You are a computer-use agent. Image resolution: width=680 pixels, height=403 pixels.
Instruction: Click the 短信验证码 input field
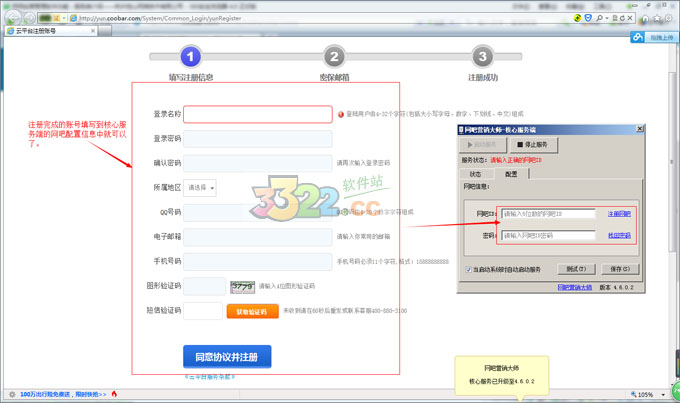tap(203, 311)
